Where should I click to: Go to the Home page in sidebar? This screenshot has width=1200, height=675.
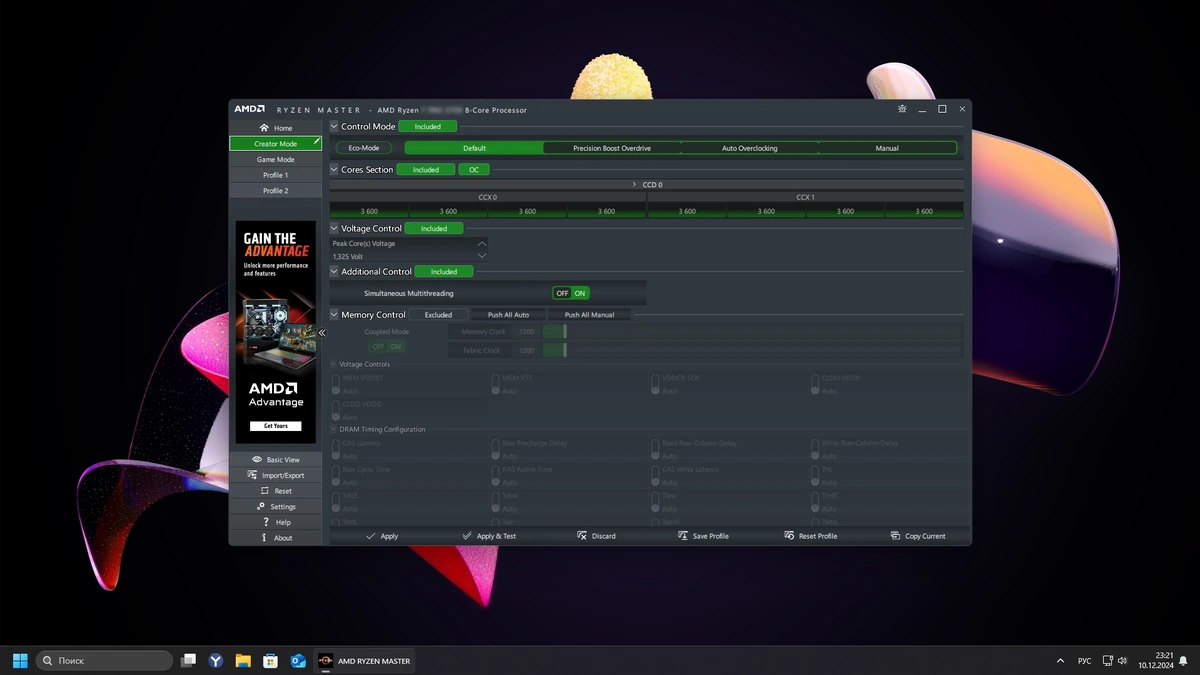pos(275,128)
